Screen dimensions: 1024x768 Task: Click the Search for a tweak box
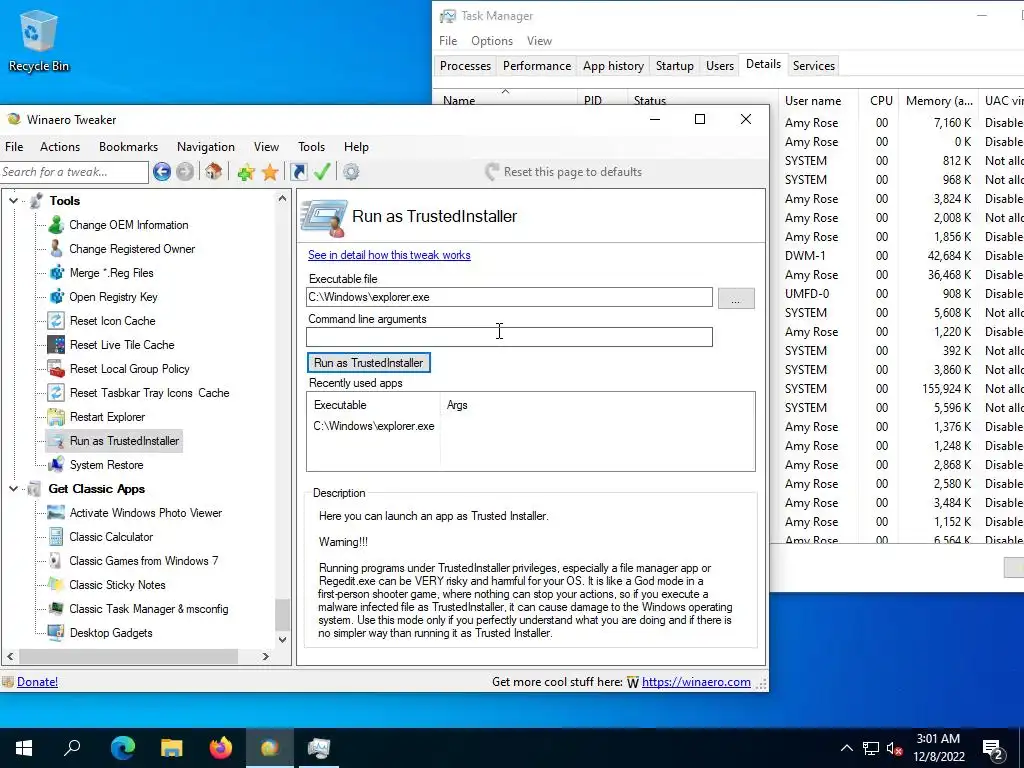click(x=74, y=172)
